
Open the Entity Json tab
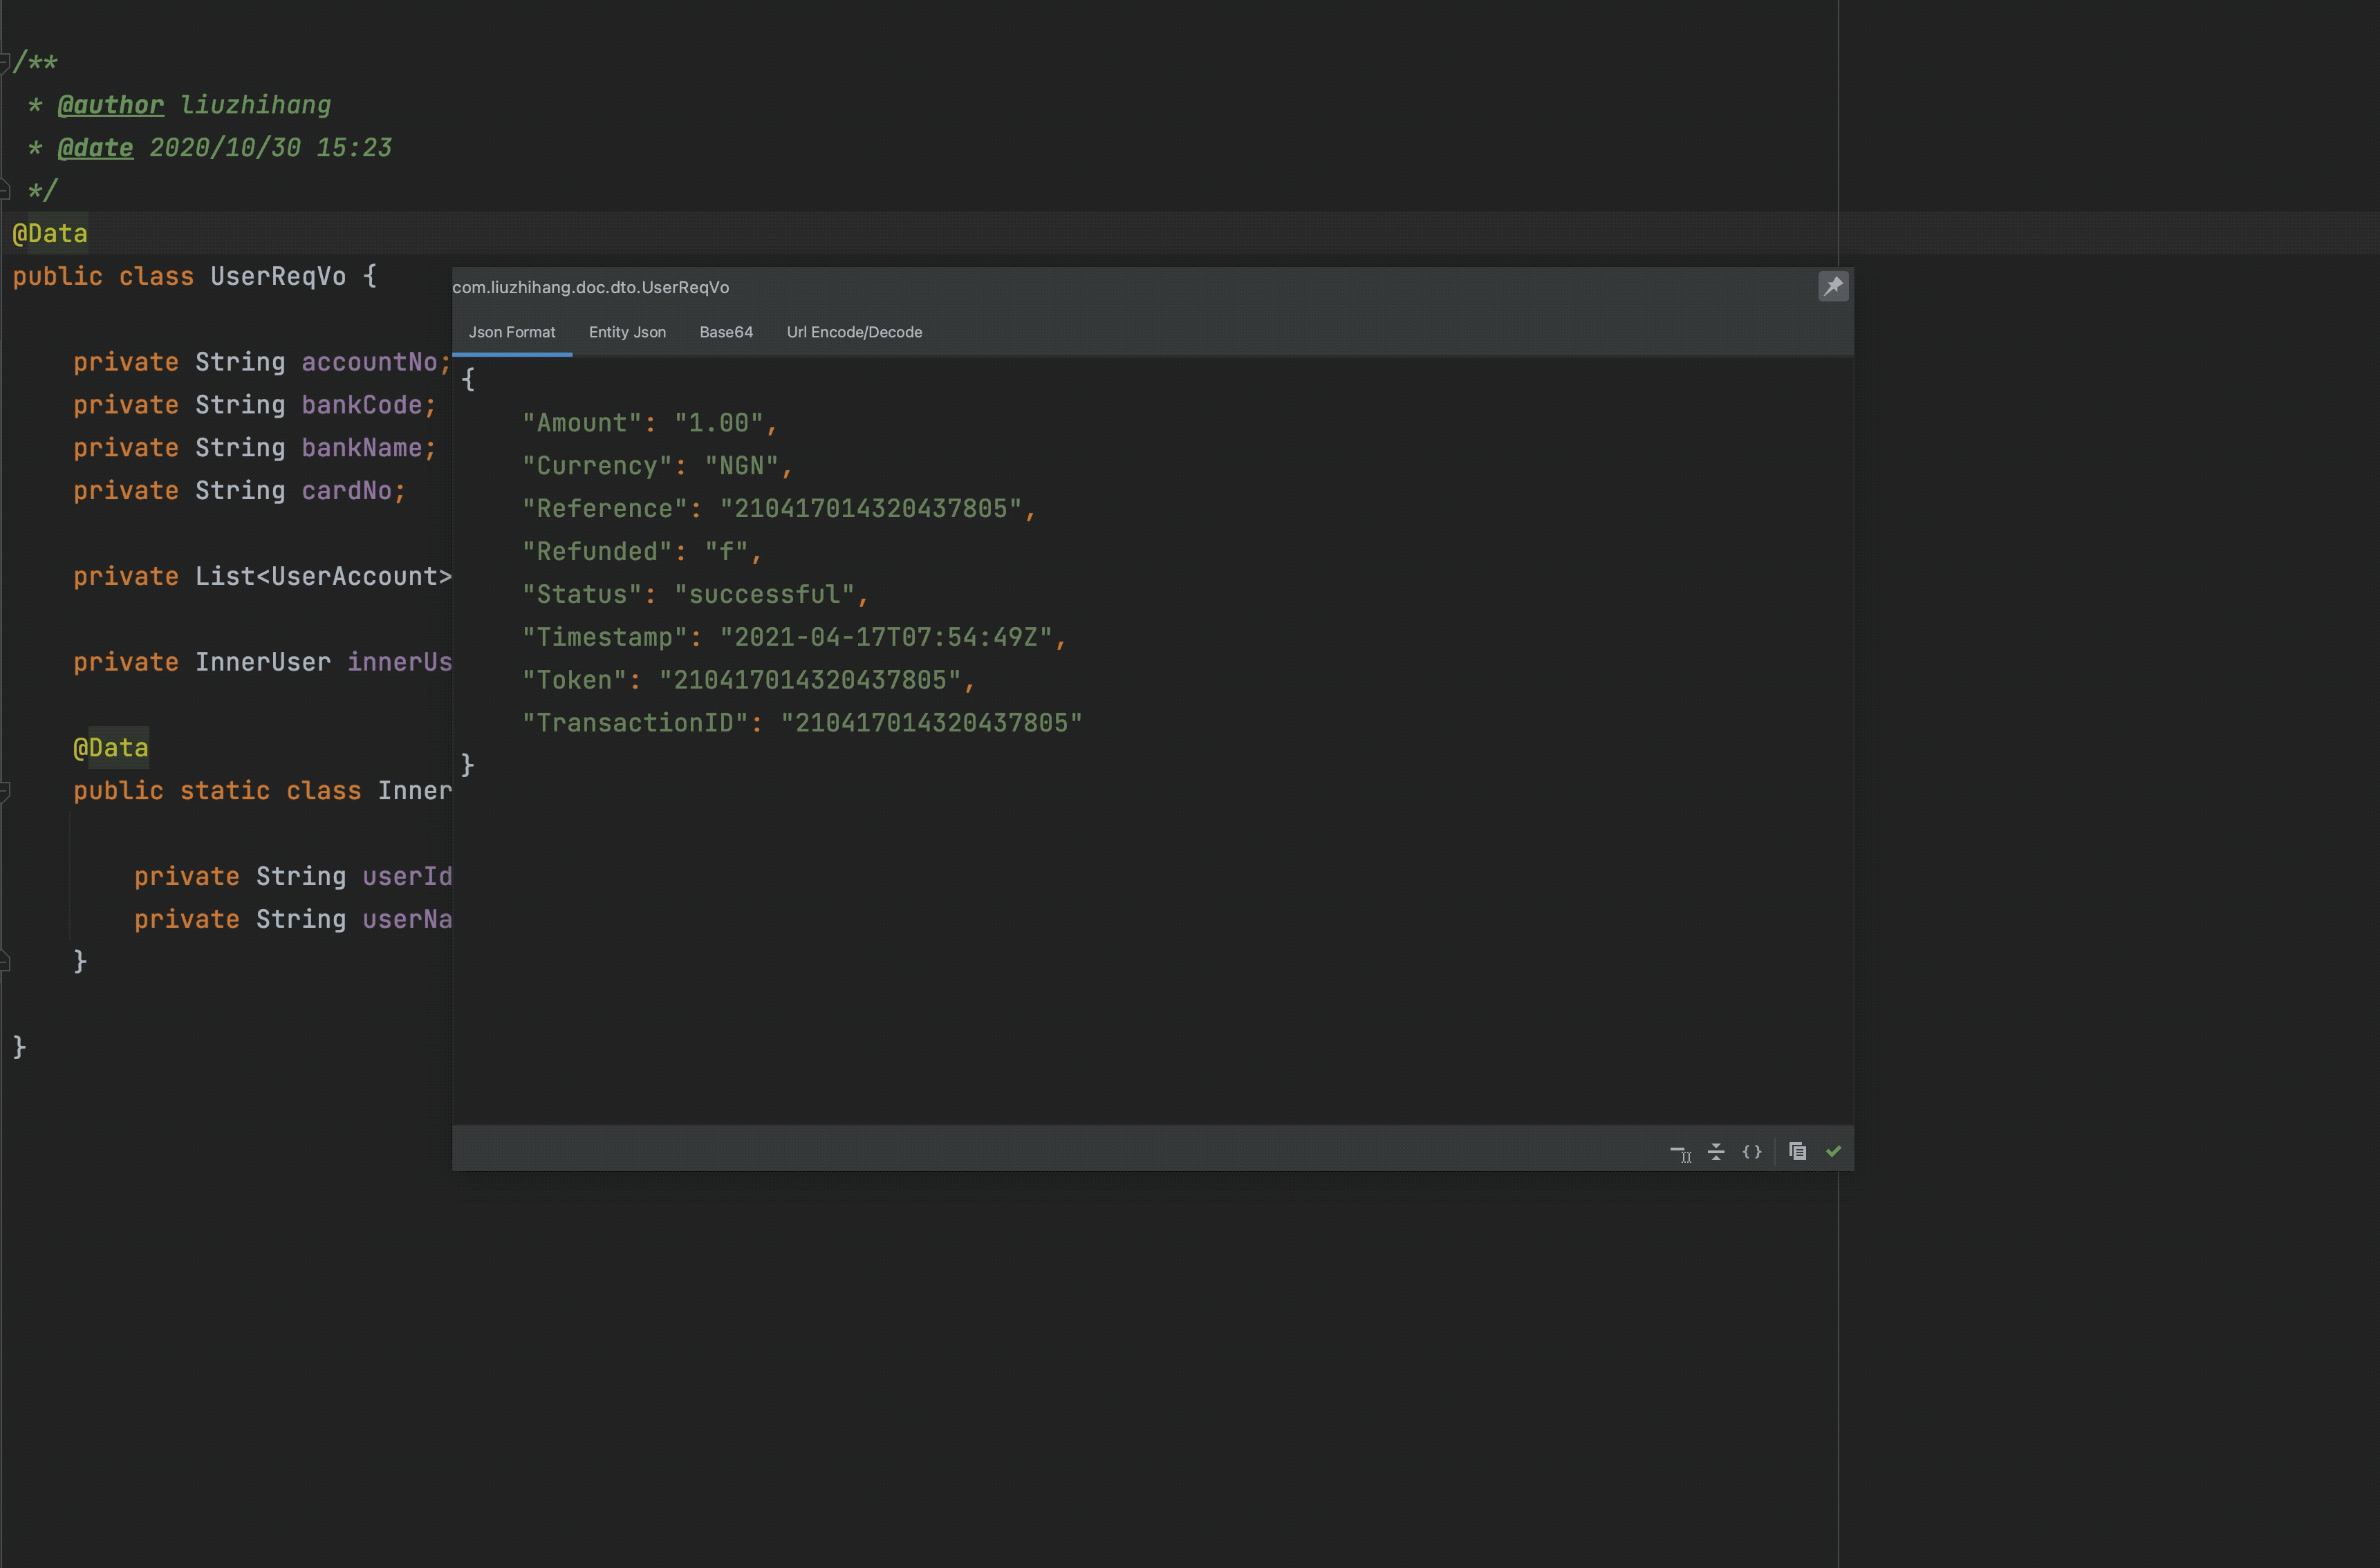click(x=627, y=332)
